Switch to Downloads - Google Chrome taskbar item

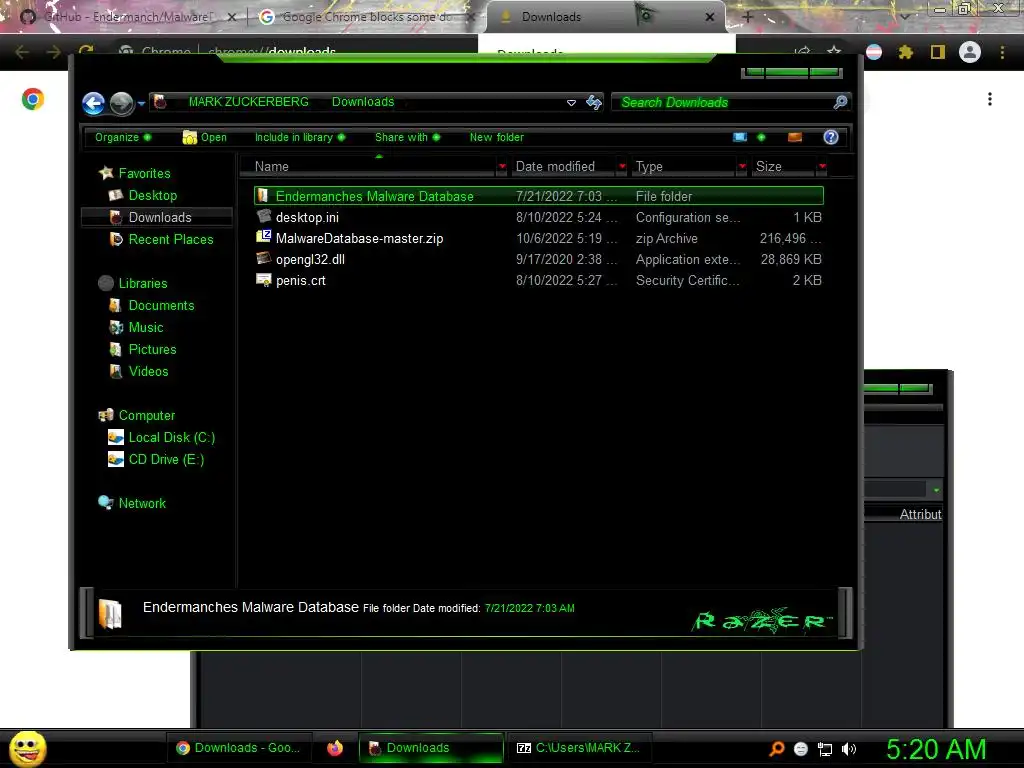point(239,748)
